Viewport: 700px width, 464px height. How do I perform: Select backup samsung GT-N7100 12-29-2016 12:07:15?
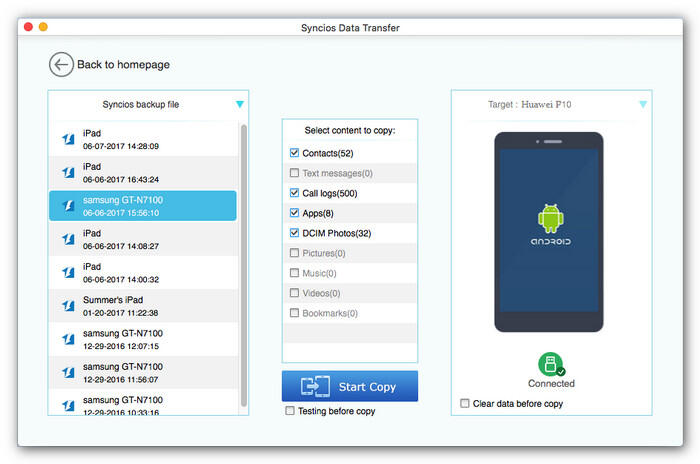(143, 339)
